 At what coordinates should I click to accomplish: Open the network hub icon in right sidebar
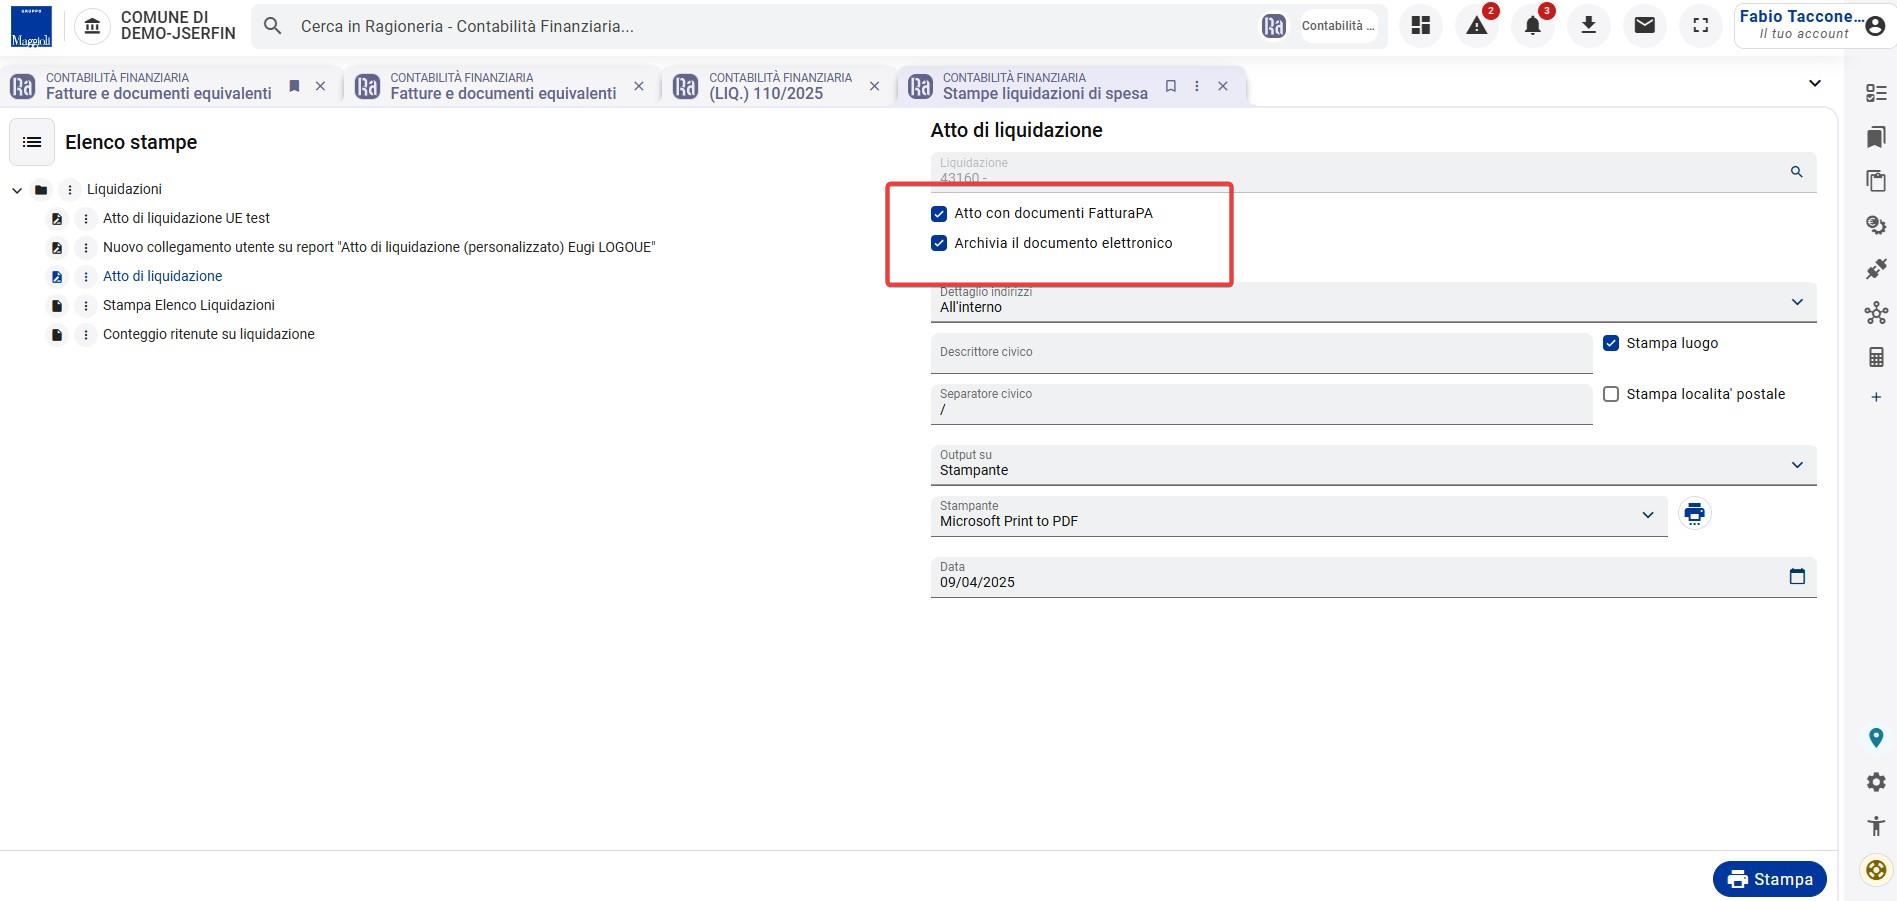1876,313
